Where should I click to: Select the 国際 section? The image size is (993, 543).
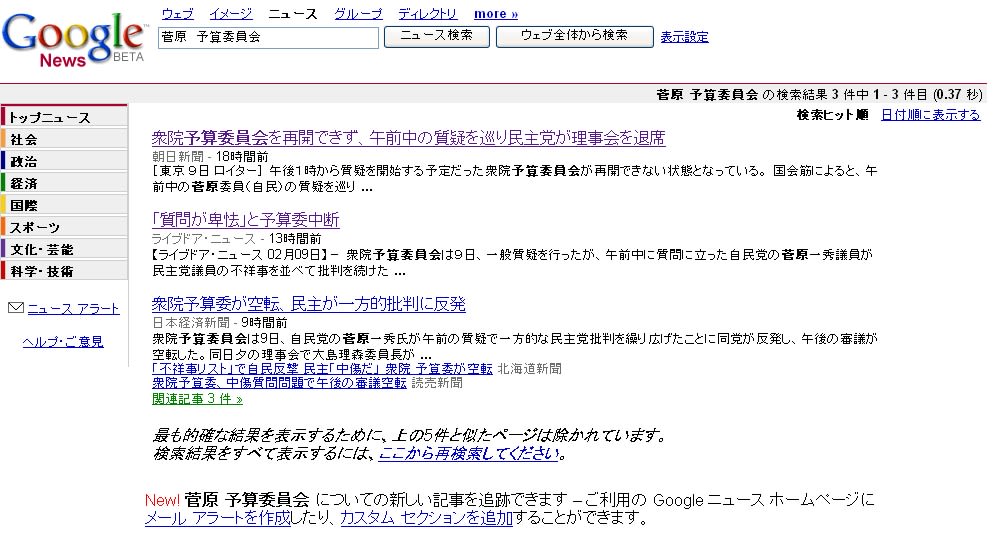[65, 205]
